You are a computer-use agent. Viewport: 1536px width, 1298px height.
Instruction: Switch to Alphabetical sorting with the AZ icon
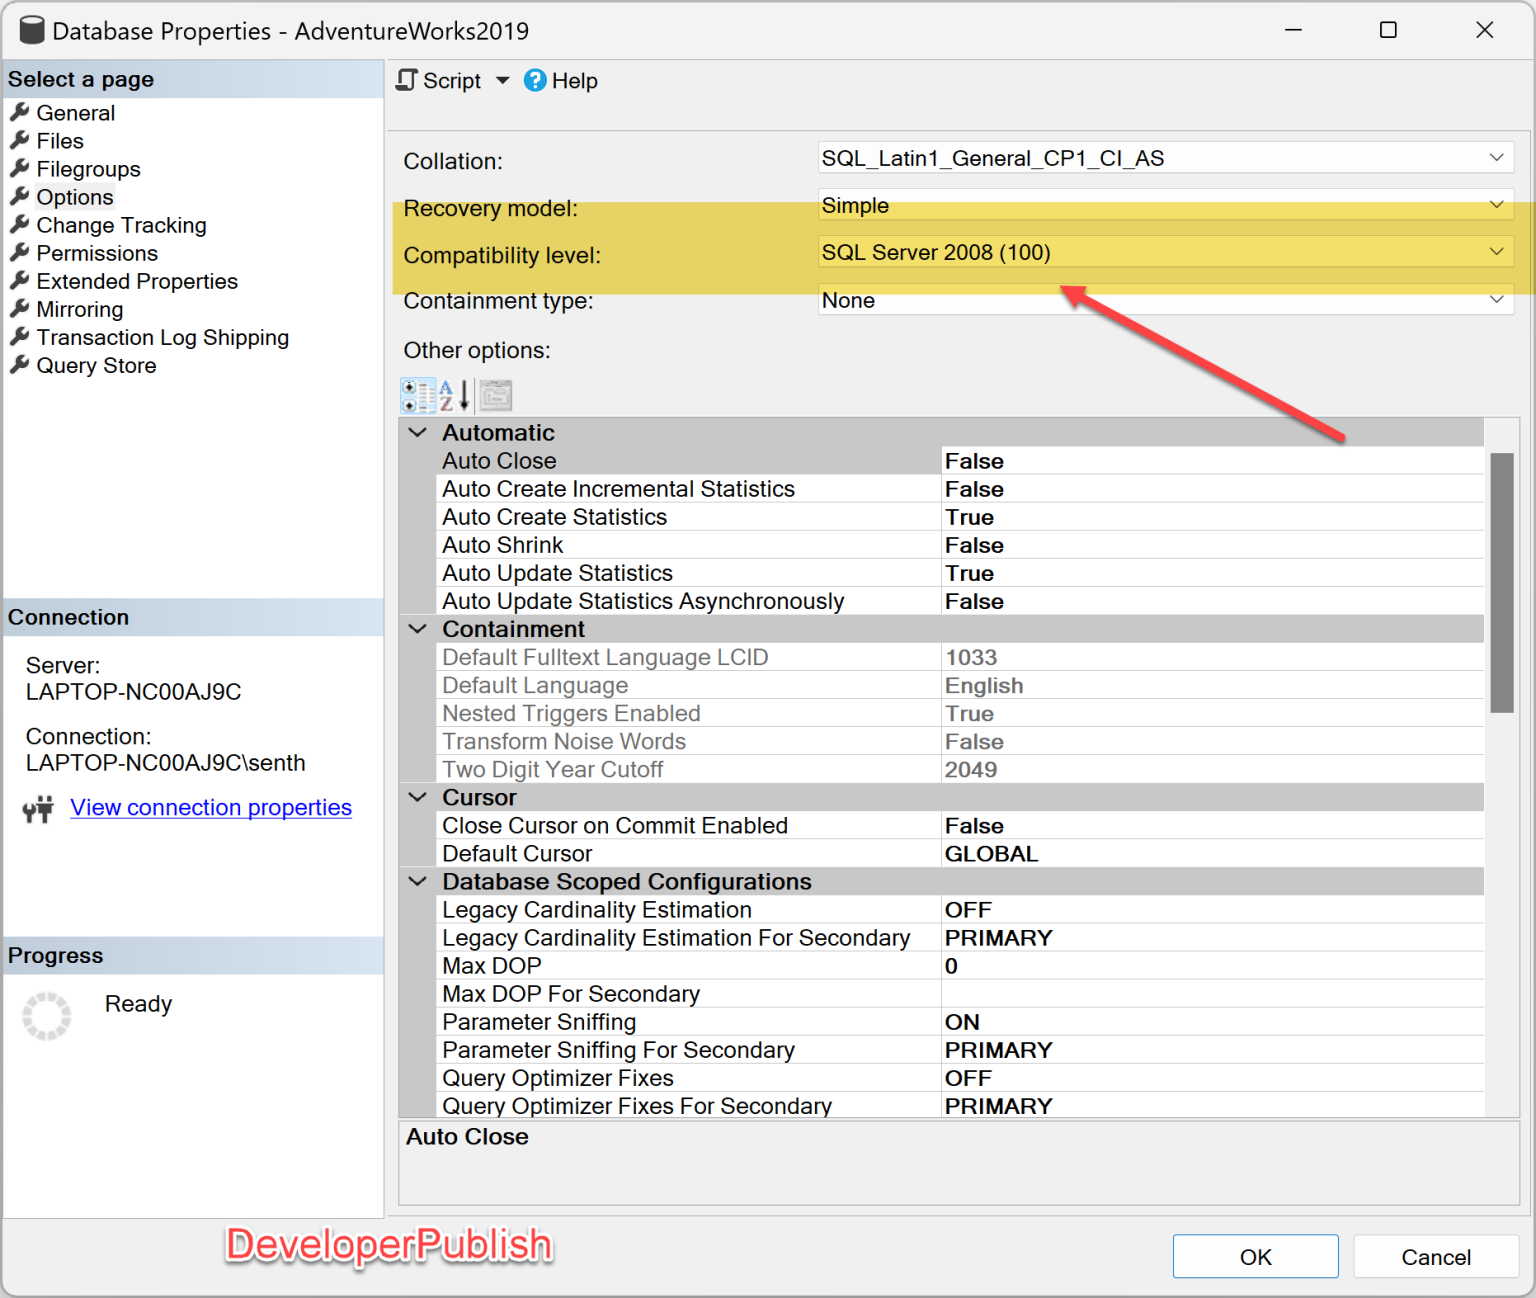click(x=455, y=395)
